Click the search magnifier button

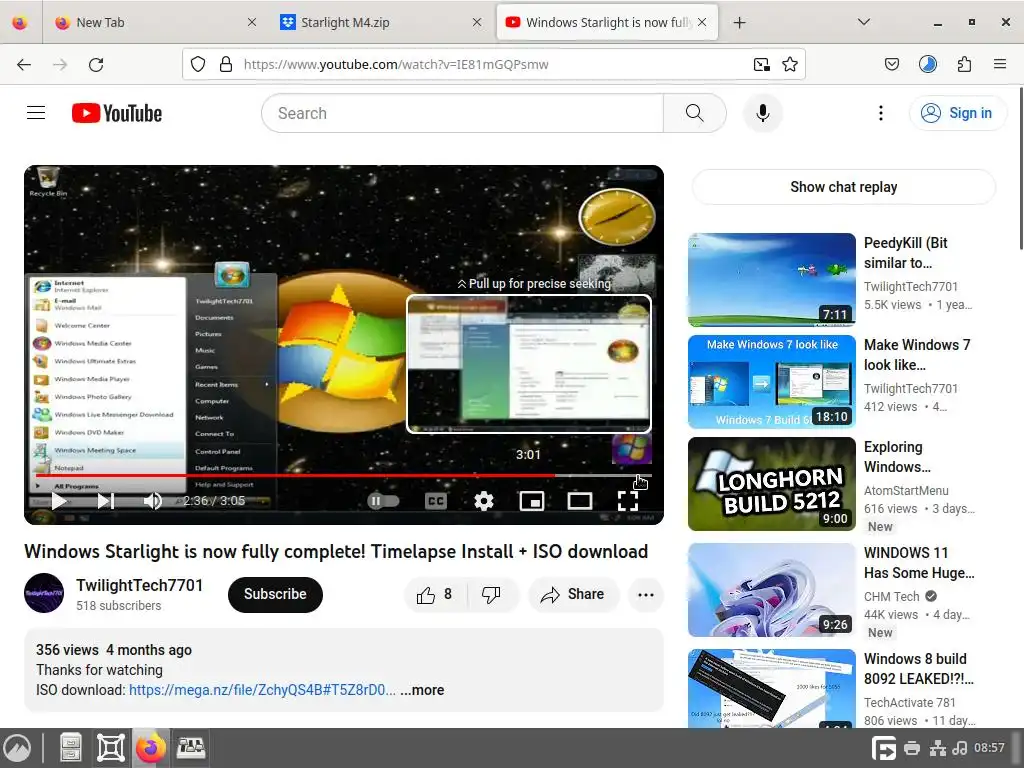pyautogui.click(x=695, y=113)
